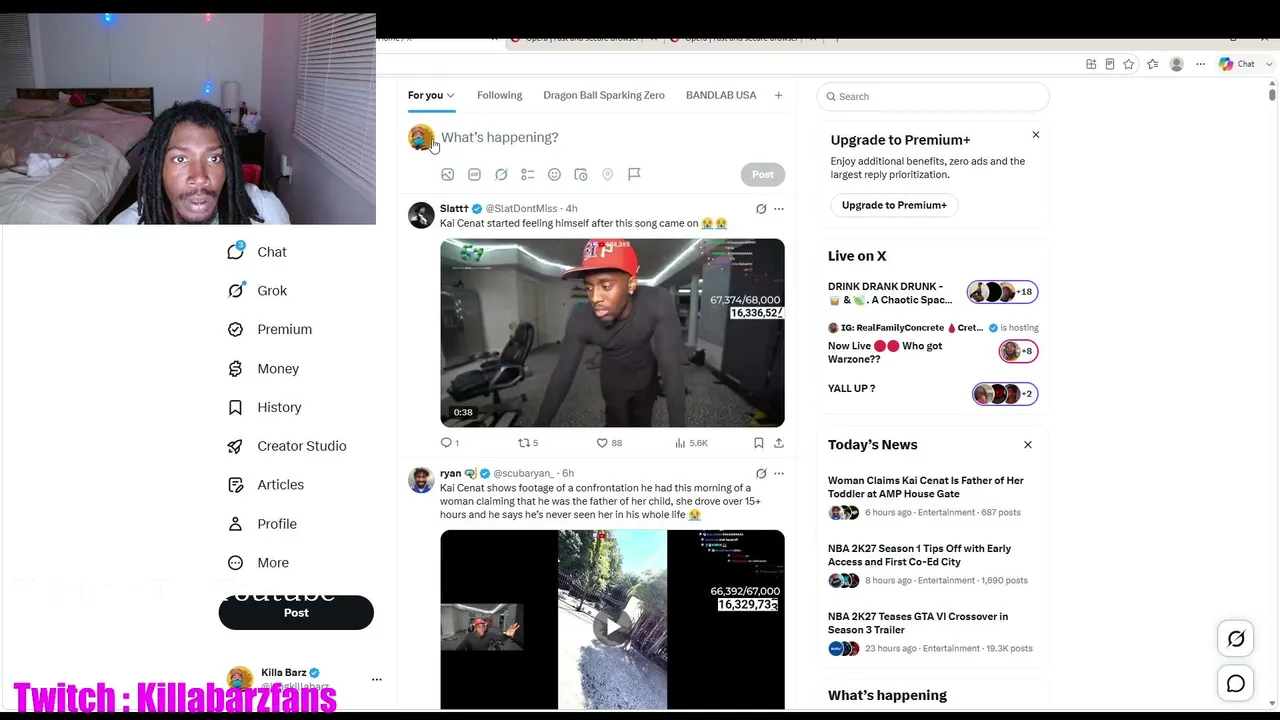
Task: Switch to the Following tab
Action: 500,95
